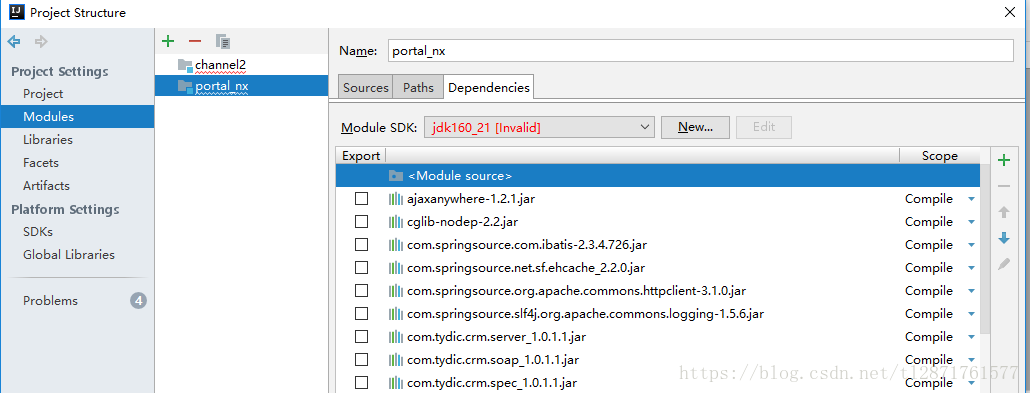
Task: Click the back navigation arrow
Action: pos(14,42)
